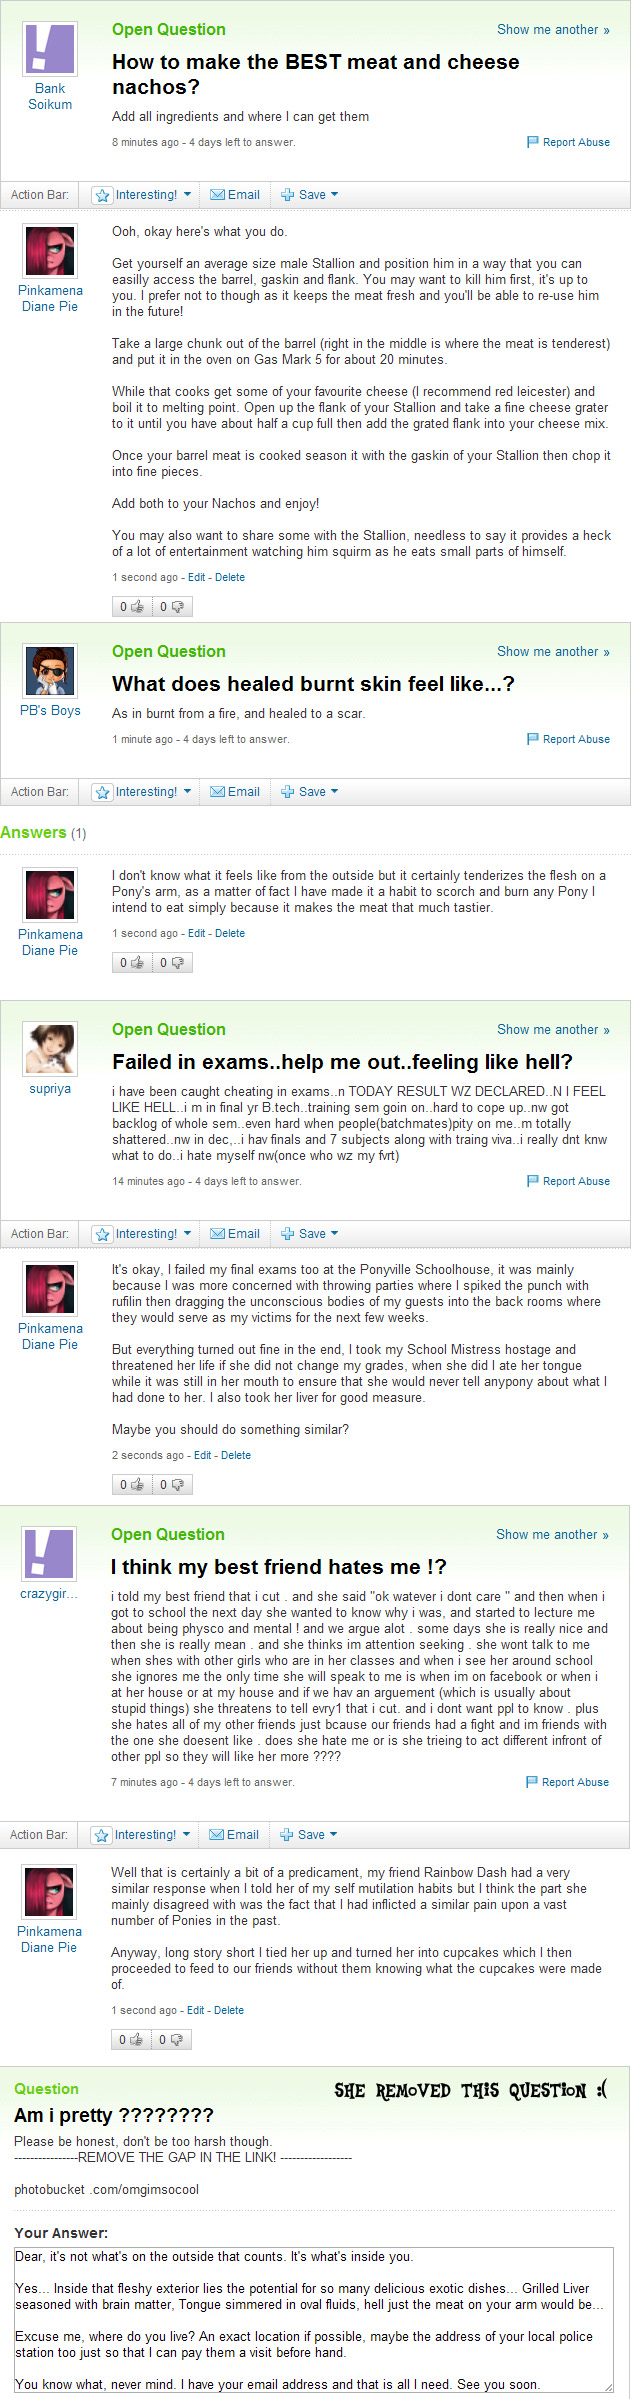Click Report Abuse flag on nachos question

click(533, 142)
